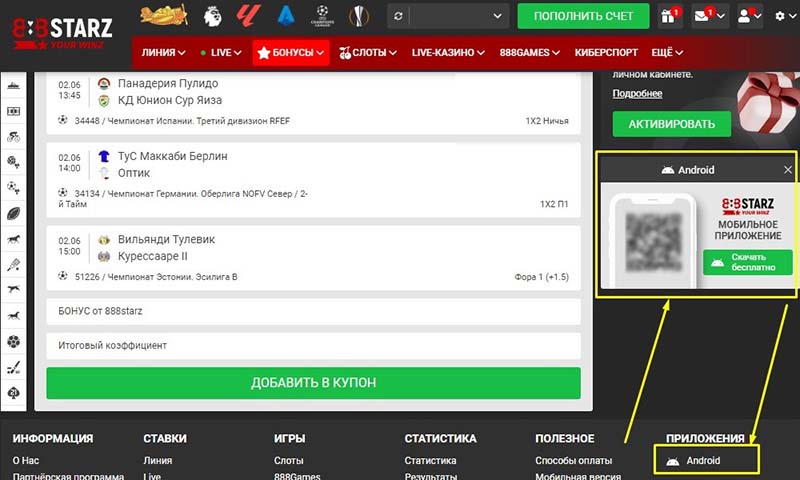800x480 pixels.
Task: Click the АКТИВИРОВАТЬ button
Action: [671, 124]
